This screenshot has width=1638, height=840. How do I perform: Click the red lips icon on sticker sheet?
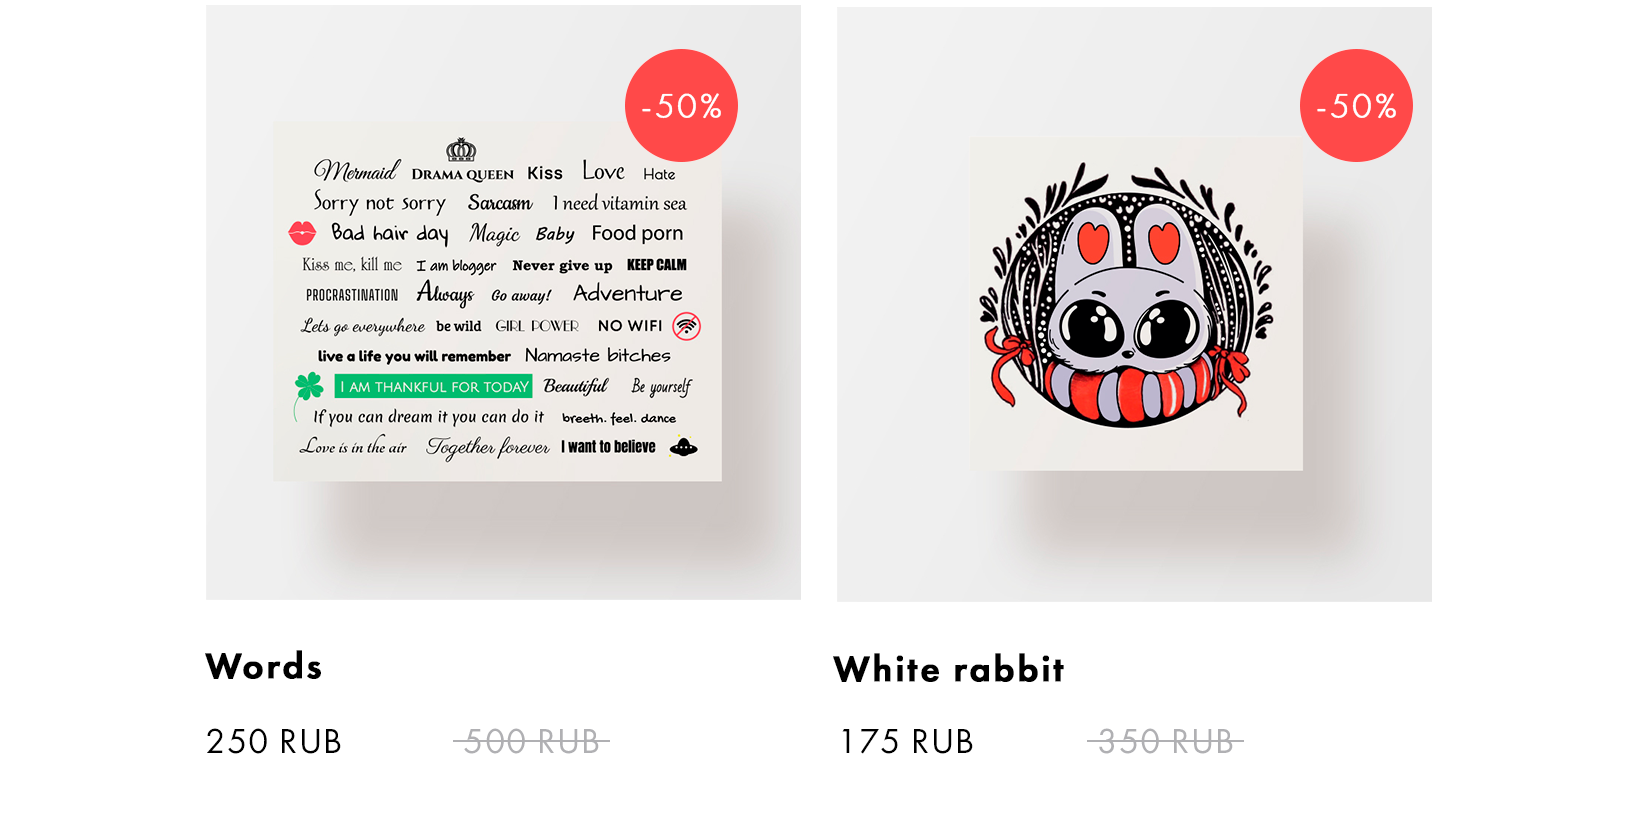tap(302, 233)
